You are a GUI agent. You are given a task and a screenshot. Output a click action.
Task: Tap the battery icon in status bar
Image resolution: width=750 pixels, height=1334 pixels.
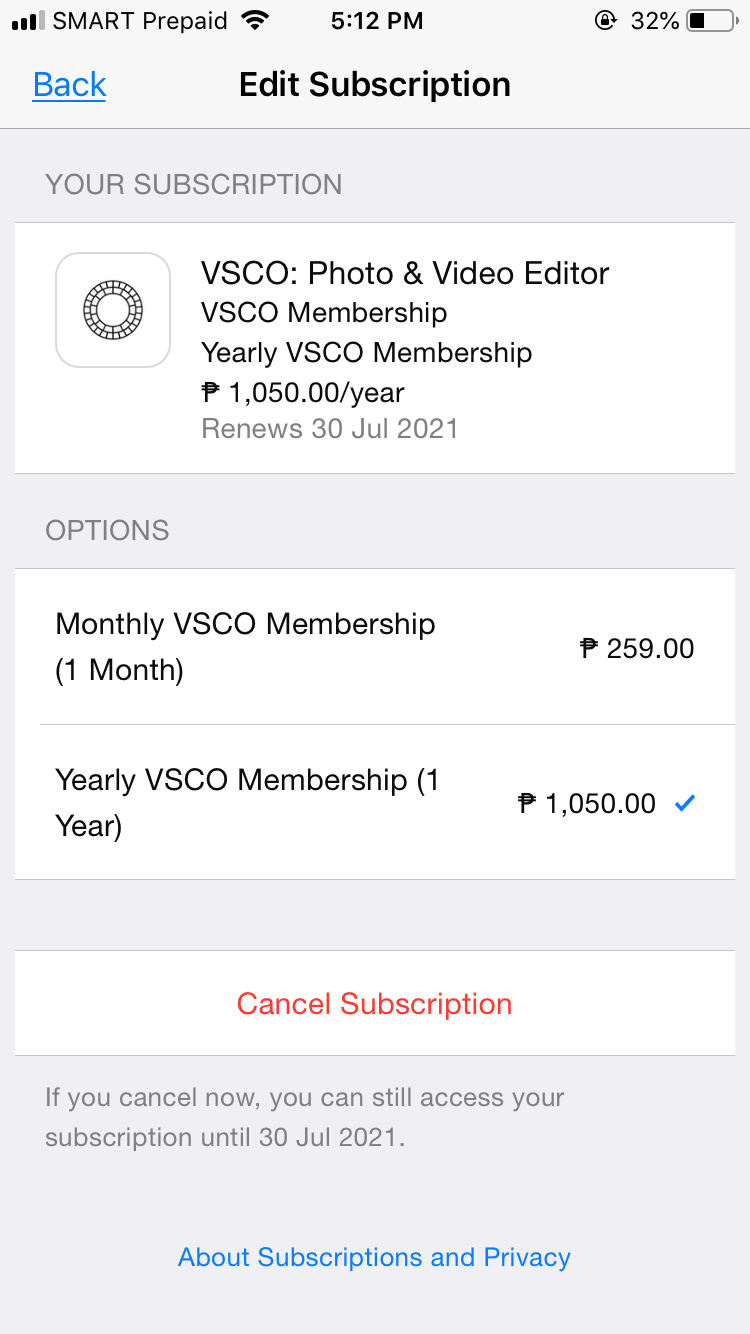[x=711, y=21]
